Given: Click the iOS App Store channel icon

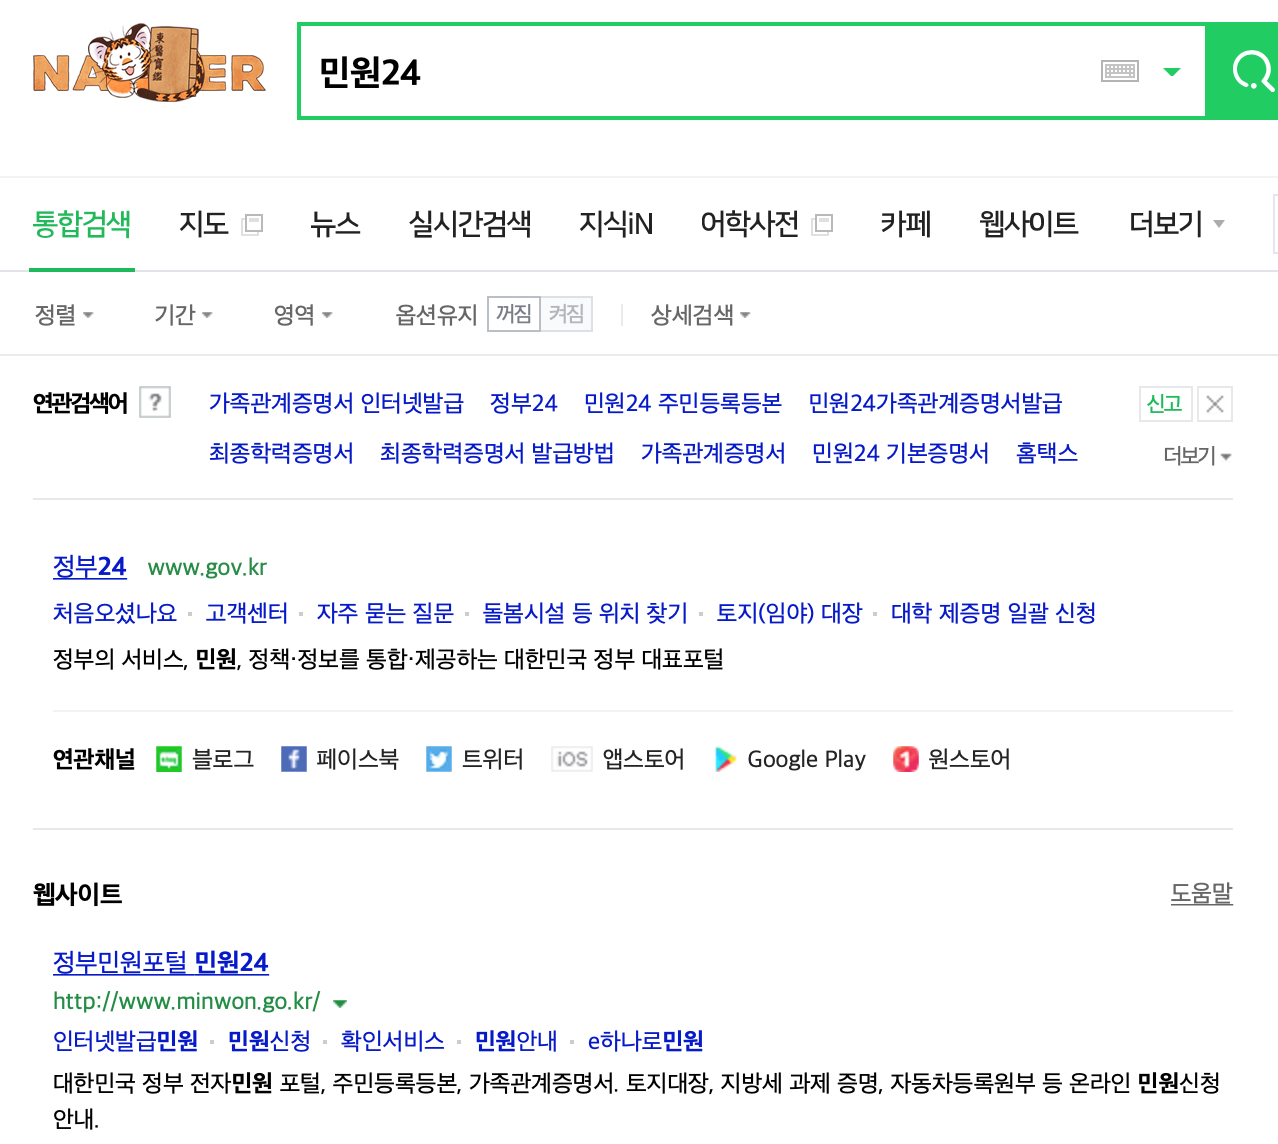Looking at the screenshot, I should coord(572,759).
